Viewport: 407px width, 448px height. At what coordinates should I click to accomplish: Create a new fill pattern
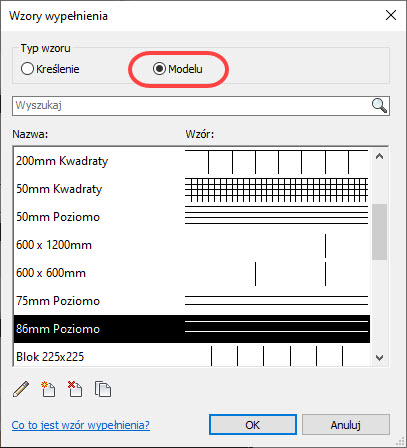[x=48, y=389]
